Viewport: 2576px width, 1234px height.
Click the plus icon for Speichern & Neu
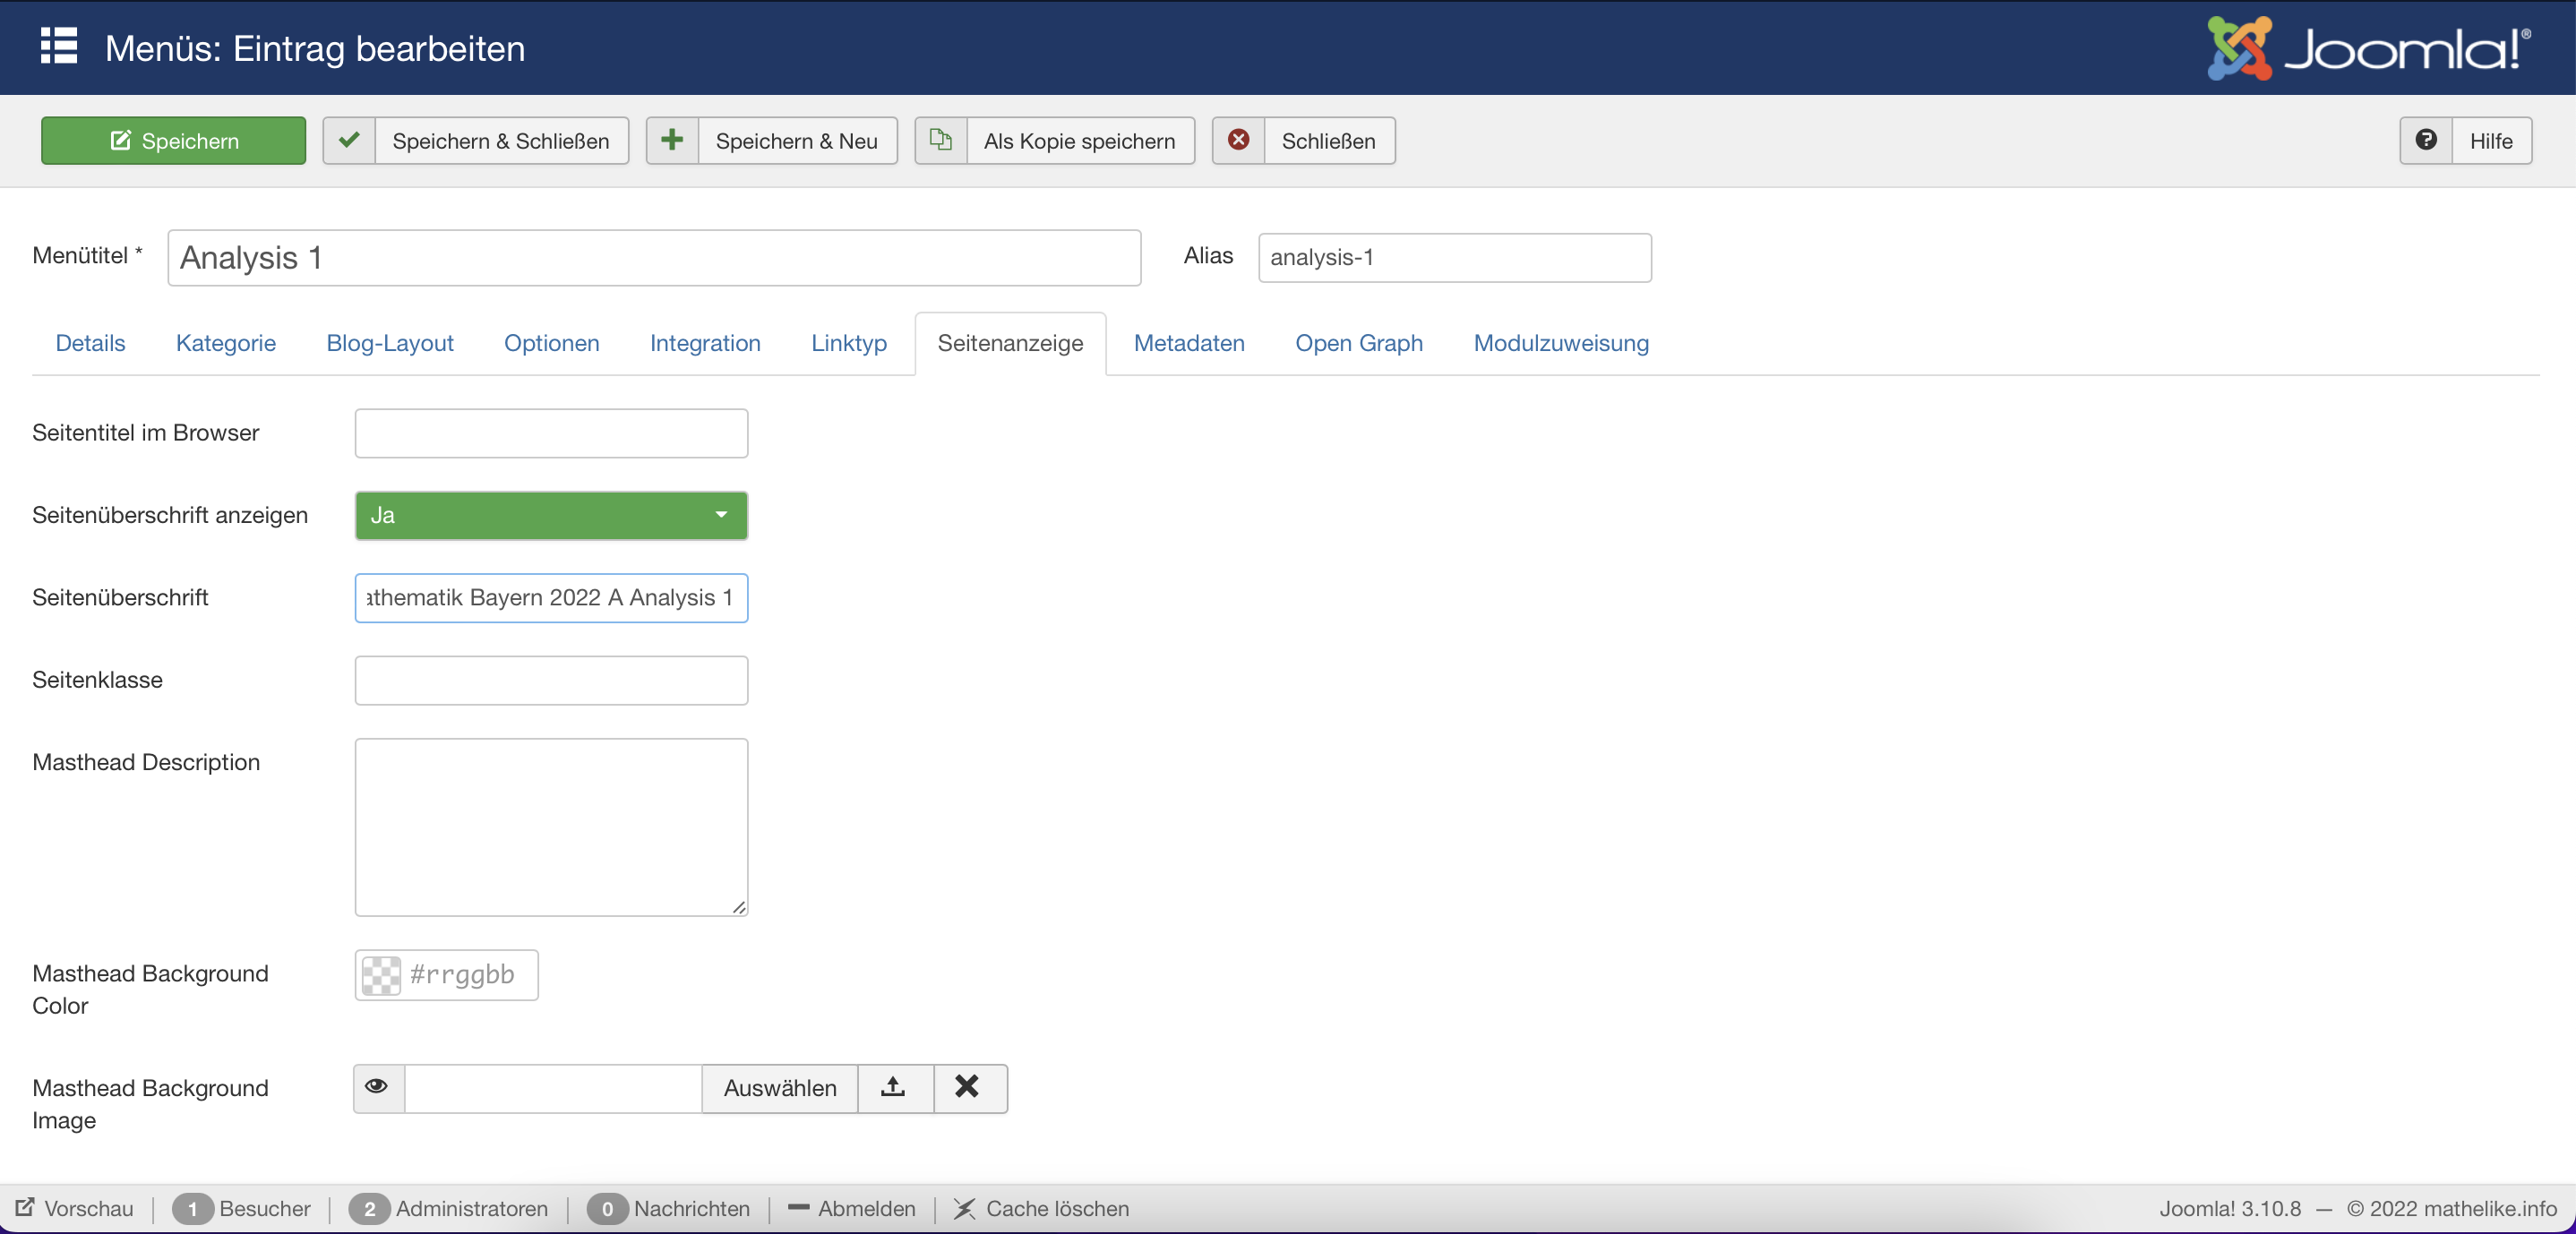point(672,140)
